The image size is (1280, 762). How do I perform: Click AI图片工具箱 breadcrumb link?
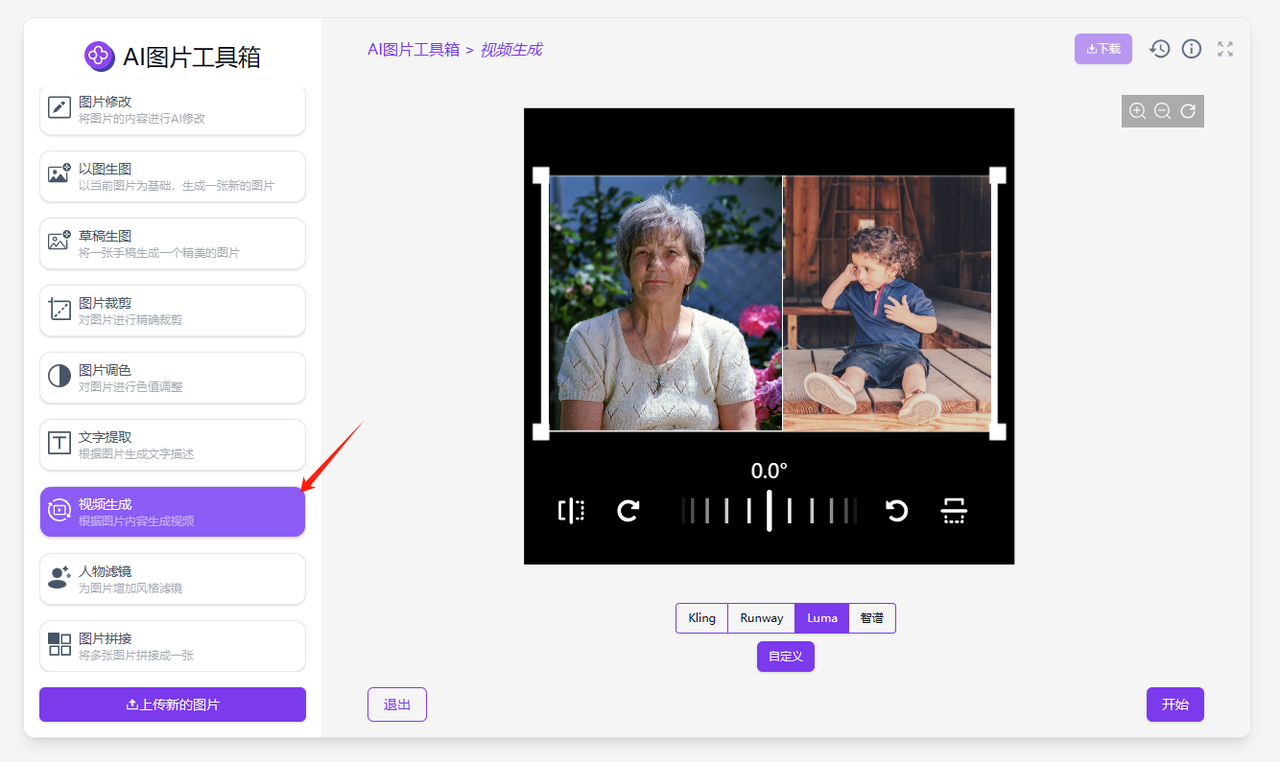[414, 49]
